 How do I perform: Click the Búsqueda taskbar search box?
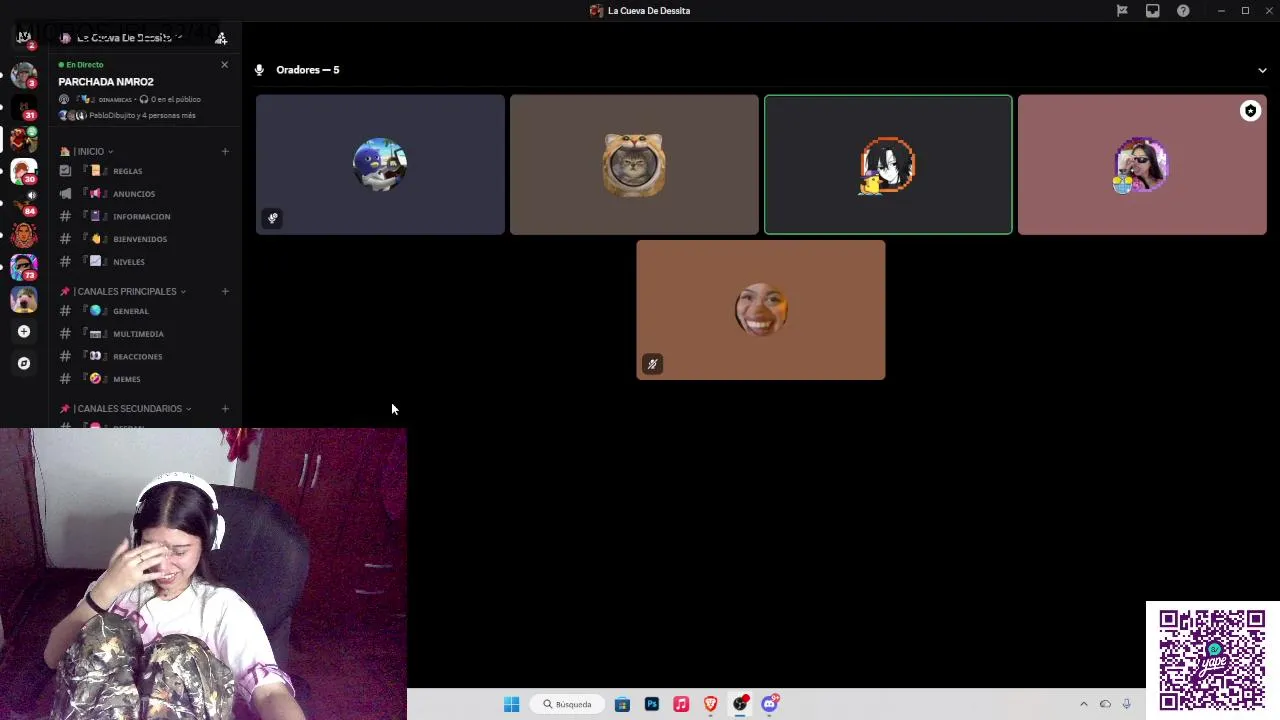click(568, 704)
